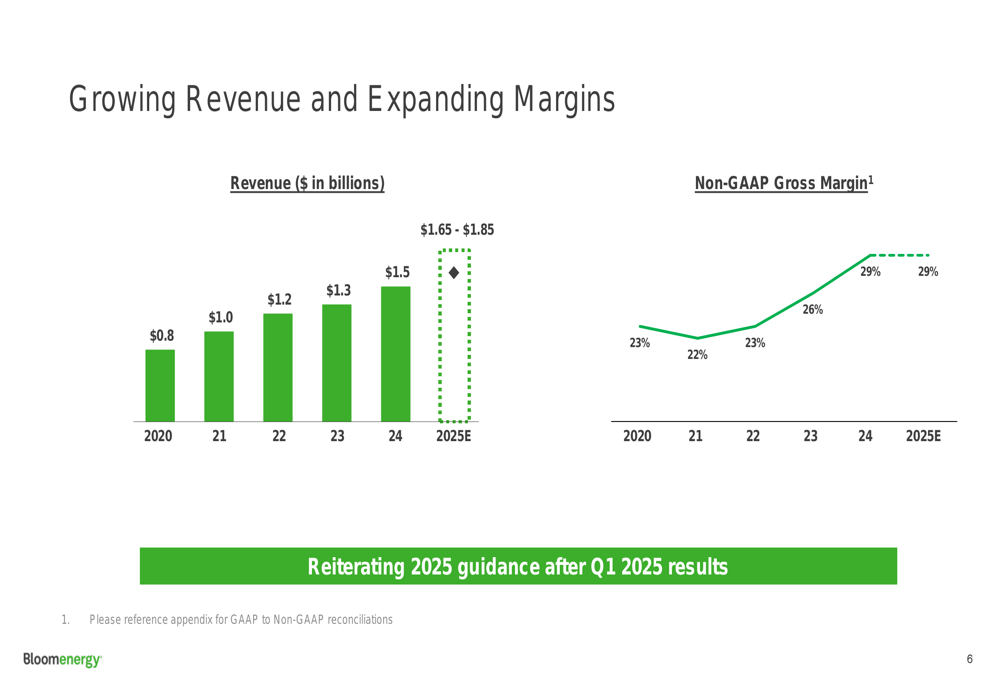Click the '2025E' axis label on margin chart
The image size is (1000, 685).
tap(923, 436)
